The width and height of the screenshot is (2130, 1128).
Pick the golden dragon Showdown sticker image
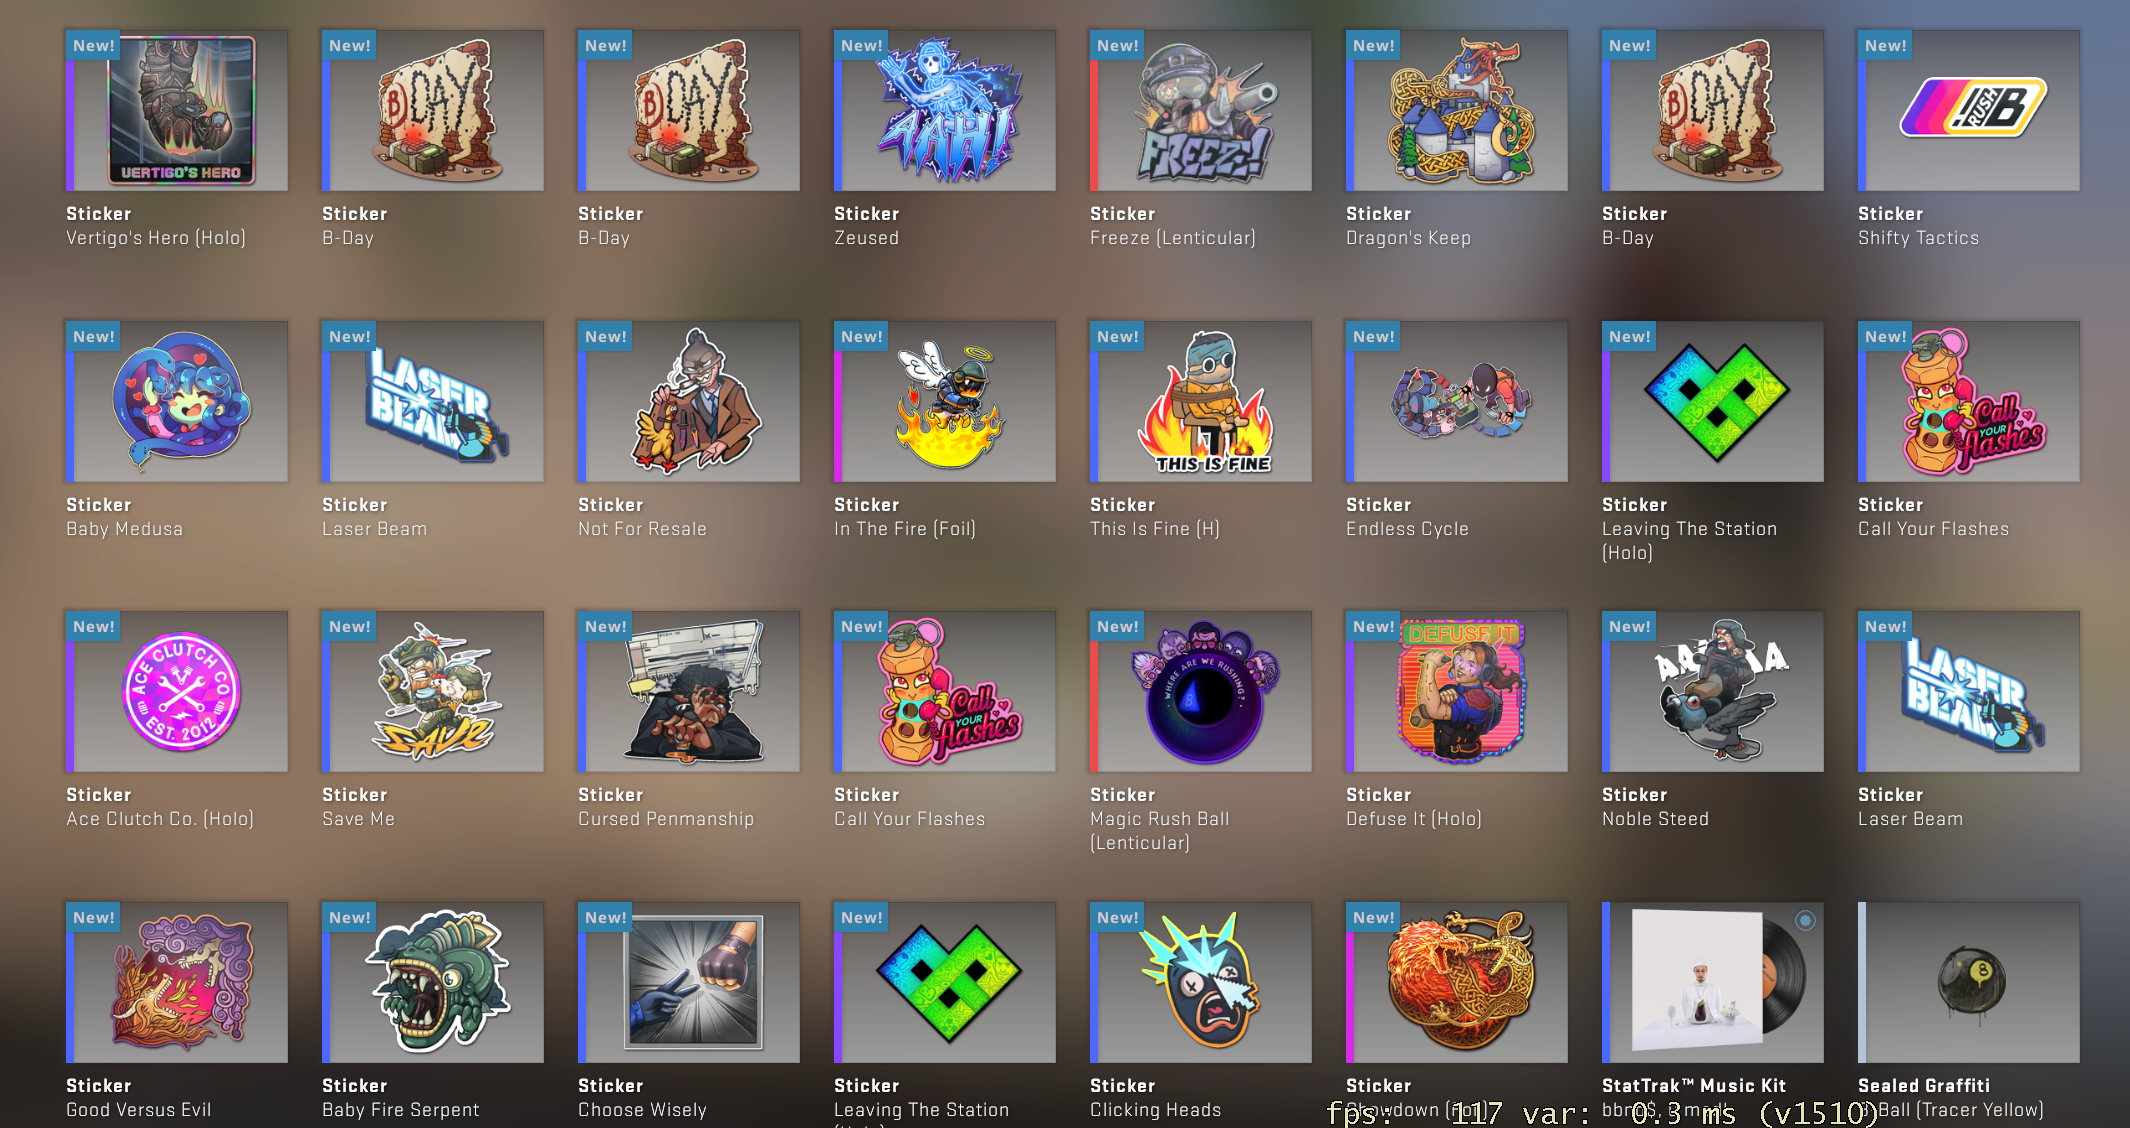[1457, 982]
